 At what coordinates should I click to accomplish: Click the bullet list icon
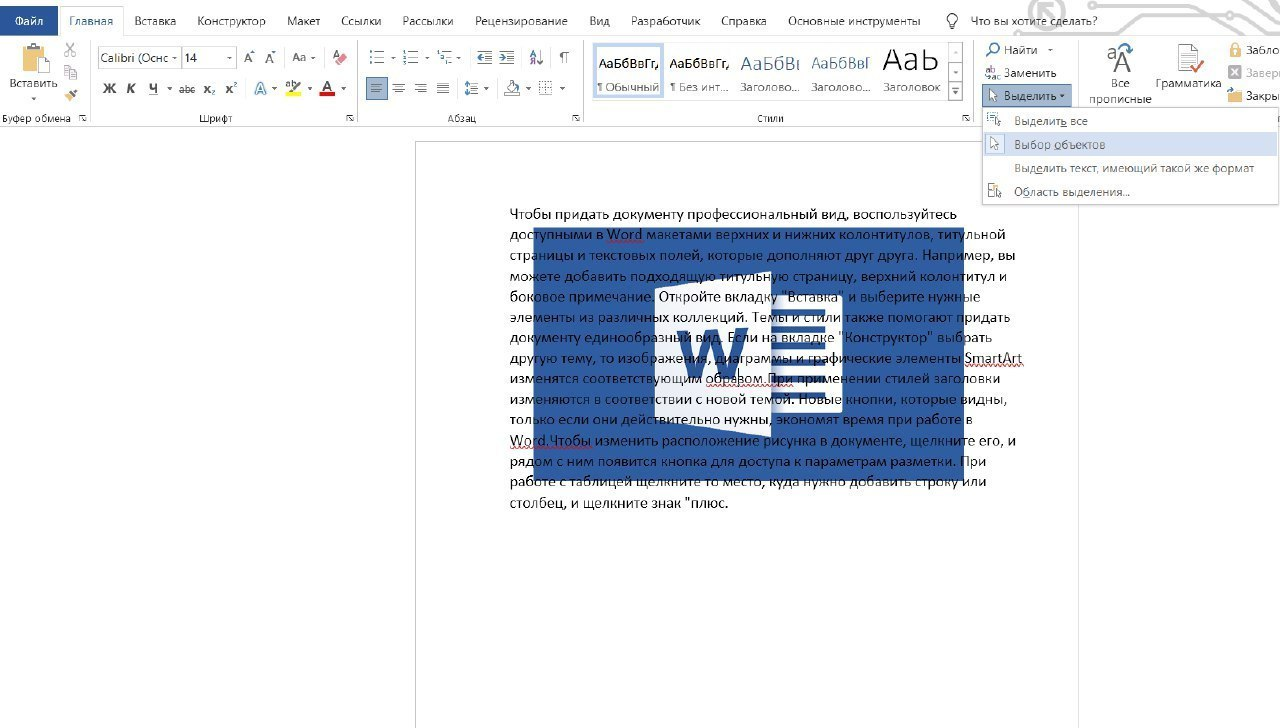[376, 58]
